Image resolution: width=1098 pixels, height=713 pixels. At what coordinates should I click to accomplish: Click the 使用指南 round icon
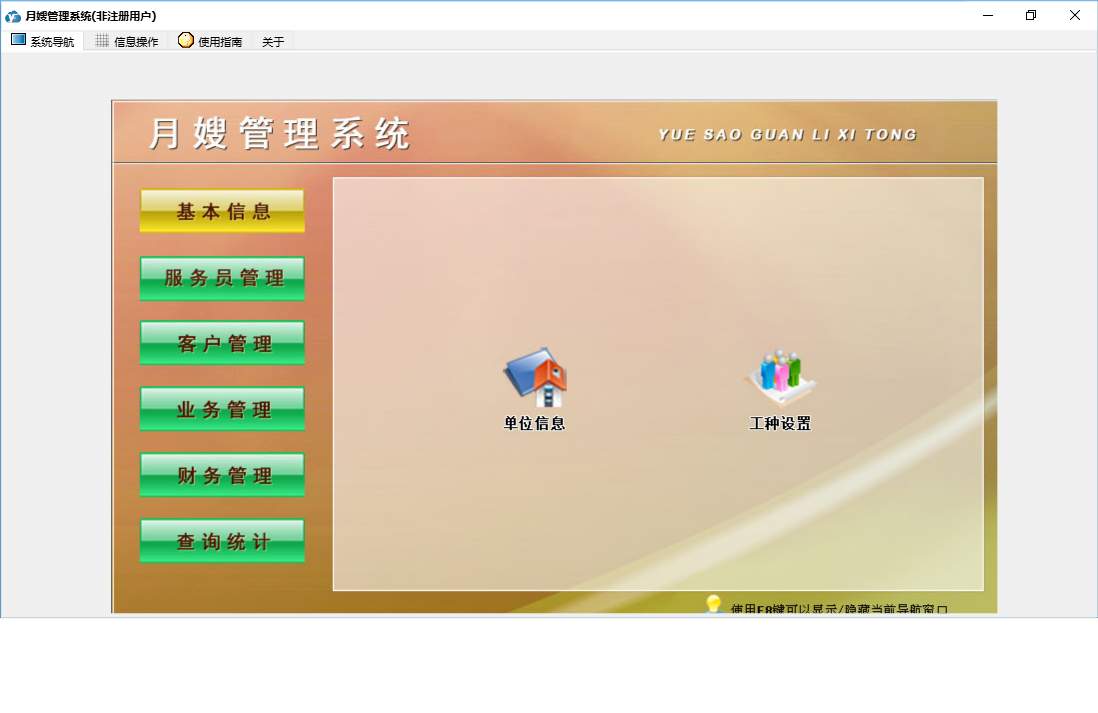click(186, 40)
